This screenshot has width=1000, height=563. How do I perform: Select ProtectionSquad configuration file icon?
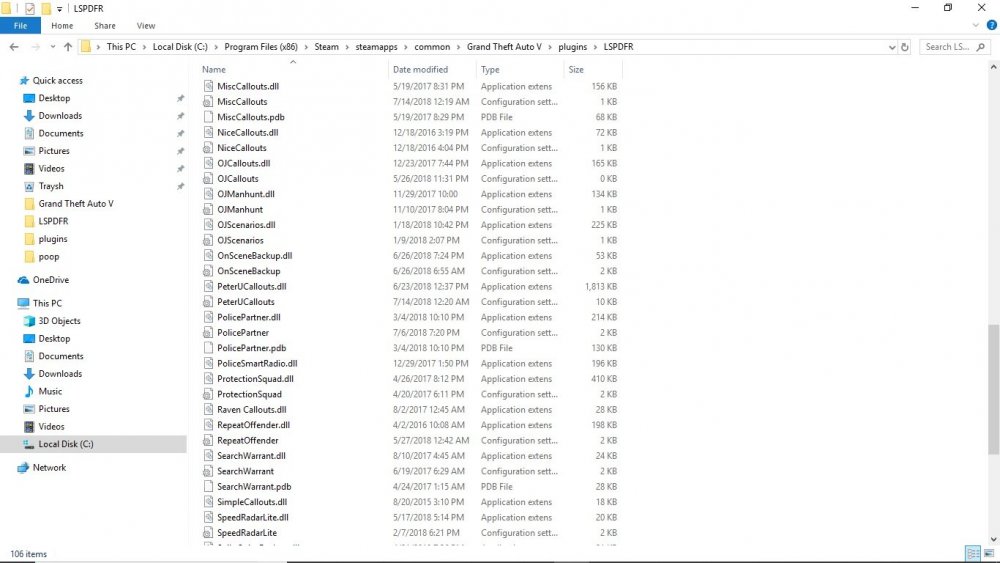208,394
